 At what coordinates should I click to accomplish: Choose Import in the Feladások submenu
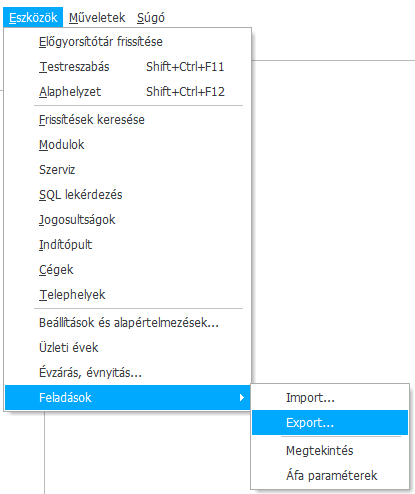tap(330, 398)
